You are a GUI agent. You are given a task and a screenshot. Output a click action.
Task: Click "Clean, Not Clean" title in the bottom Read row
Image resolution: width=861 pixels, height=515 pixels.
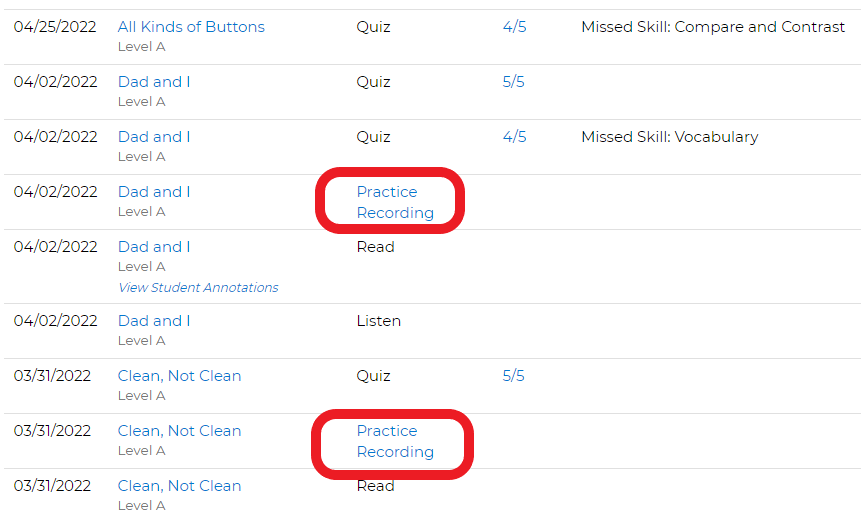click(180, 485)
